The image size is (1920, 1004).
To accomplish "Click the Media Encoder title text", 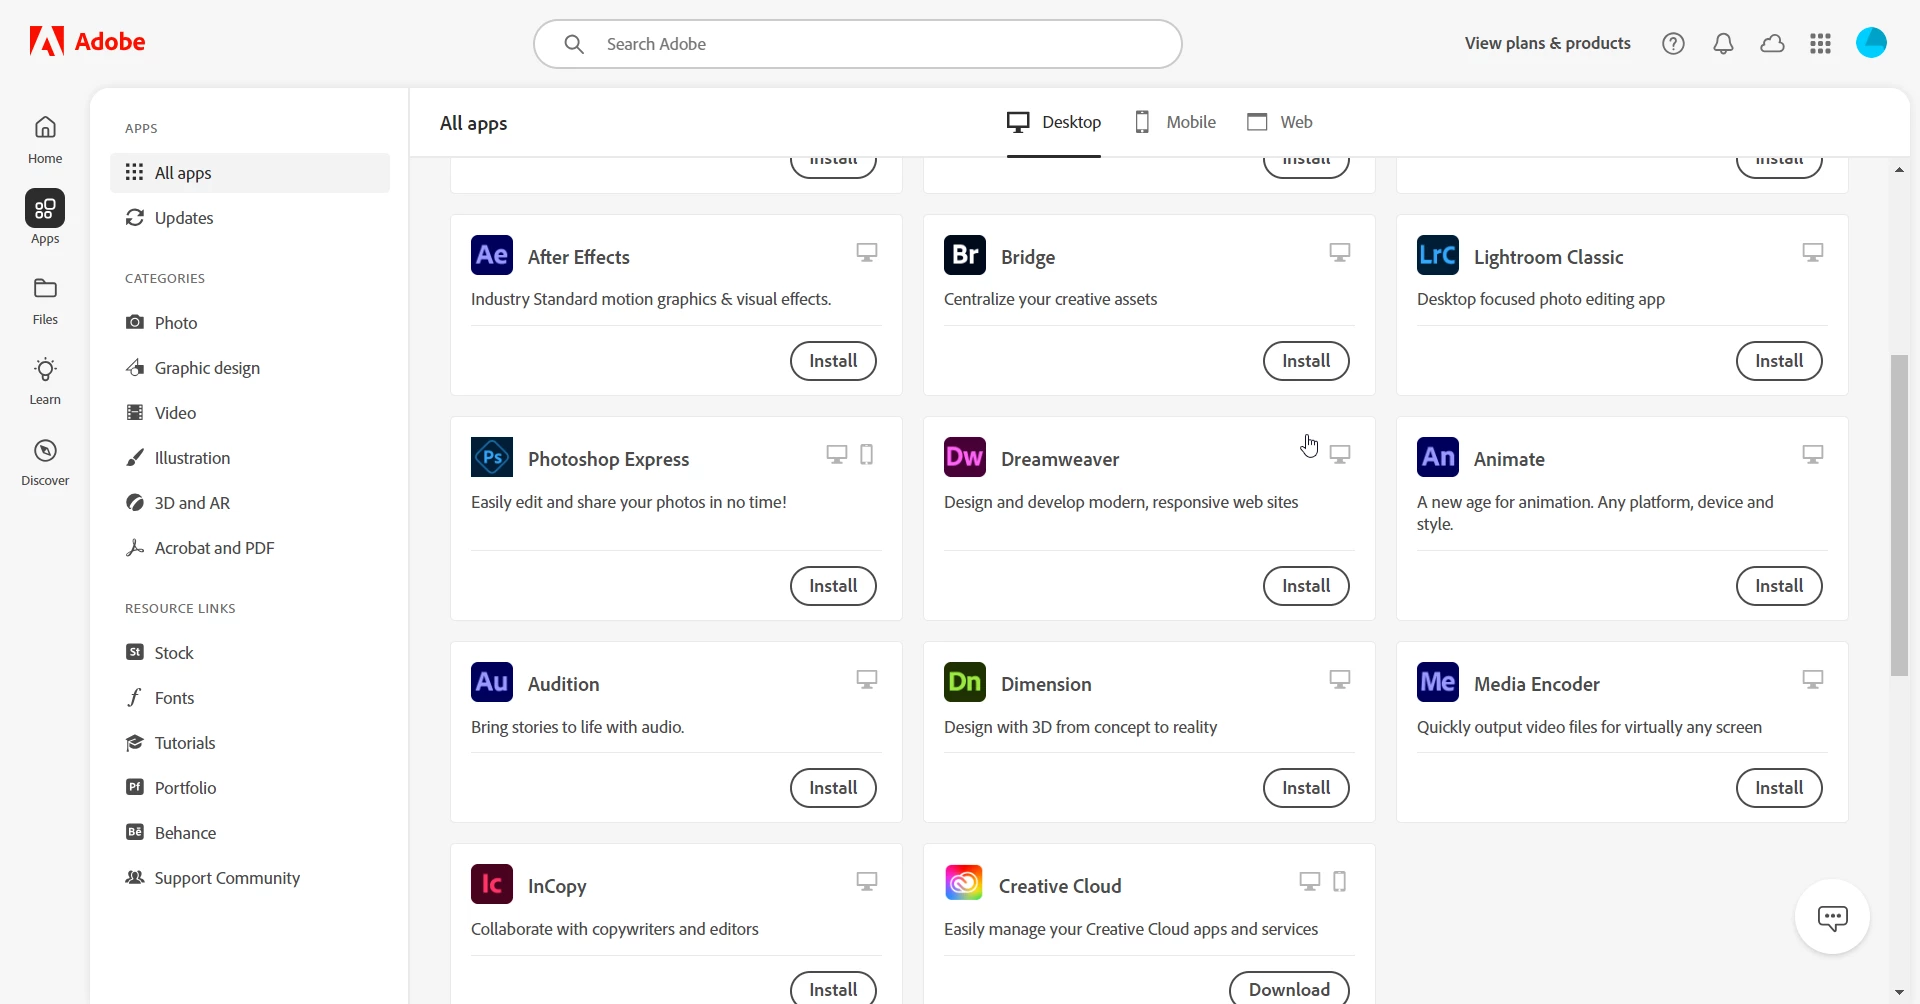I will (x=1536, y=684).
